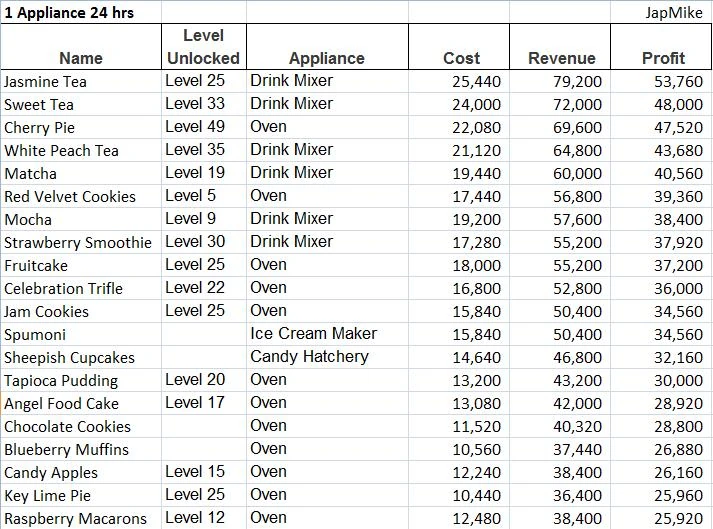Select the Revenue header cell

560,47
